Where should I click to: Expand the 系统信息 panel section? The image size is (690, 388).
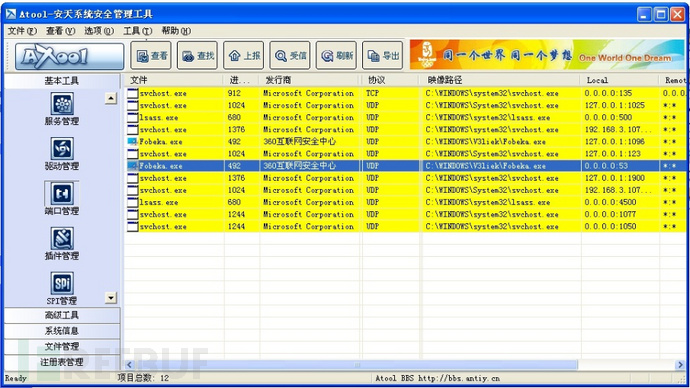point(62,331)
